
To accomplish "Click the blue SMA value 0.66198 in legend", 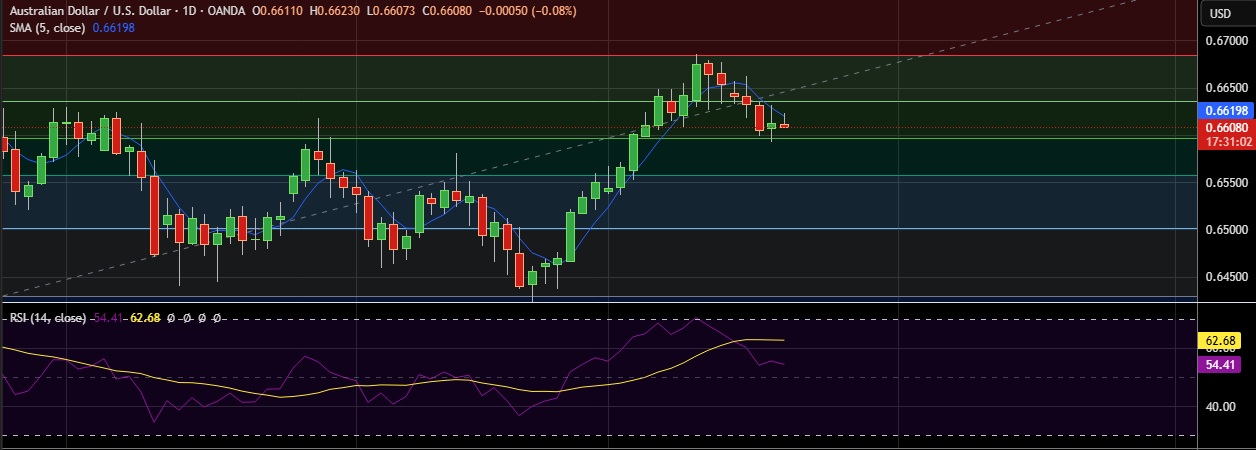I will (113, 27).
